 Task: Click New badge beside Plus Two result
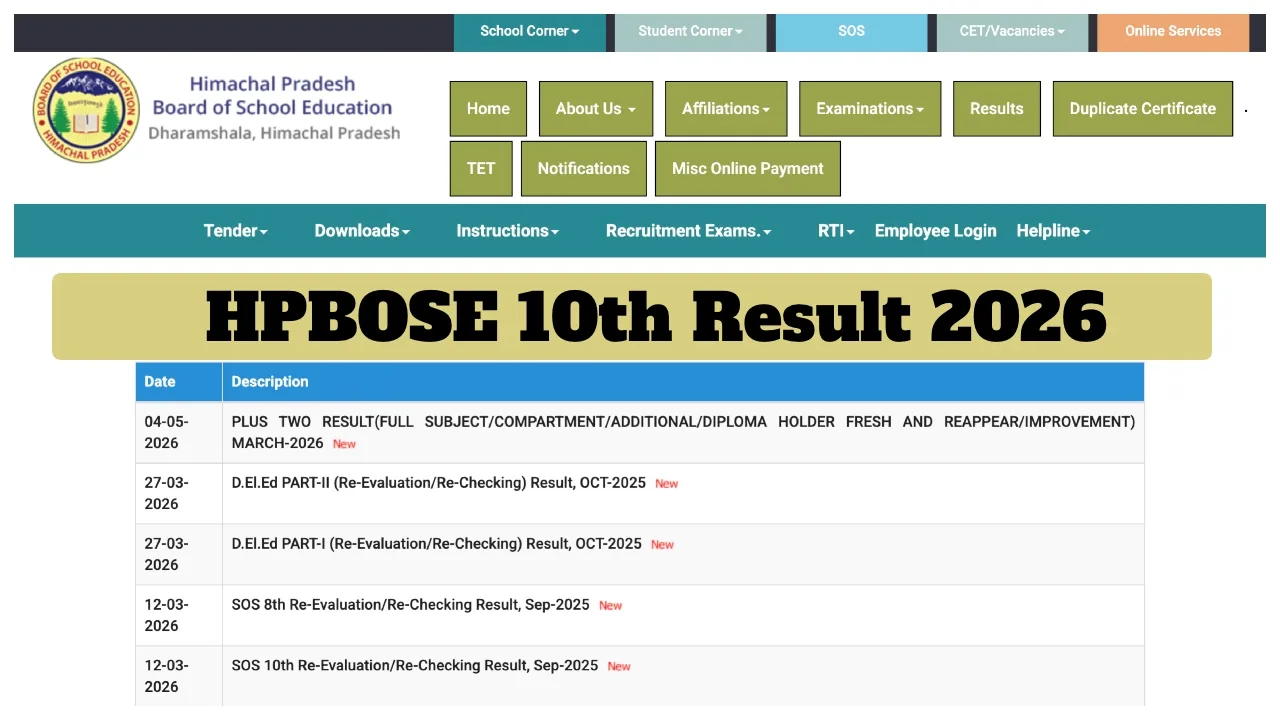[344, 444]
